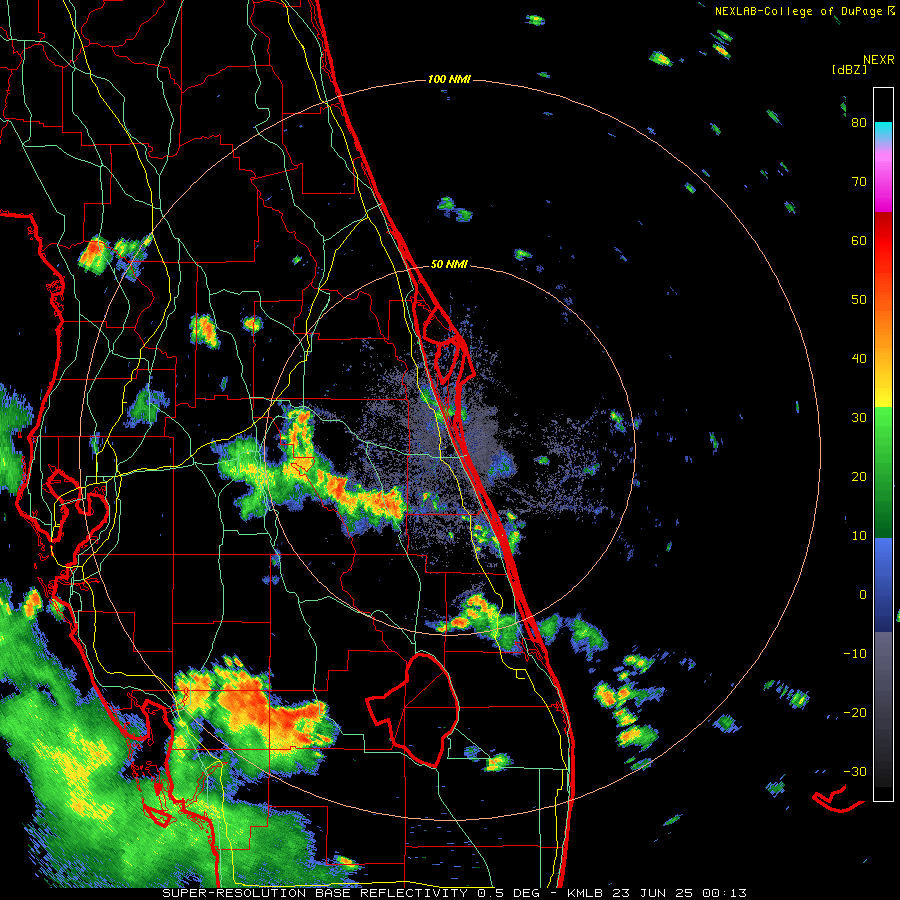Image resolution: width=900 pixels, height=900 pixels.
Task: Click the 23 JUN 25 date in caption
Action: [x=653, y=893]
